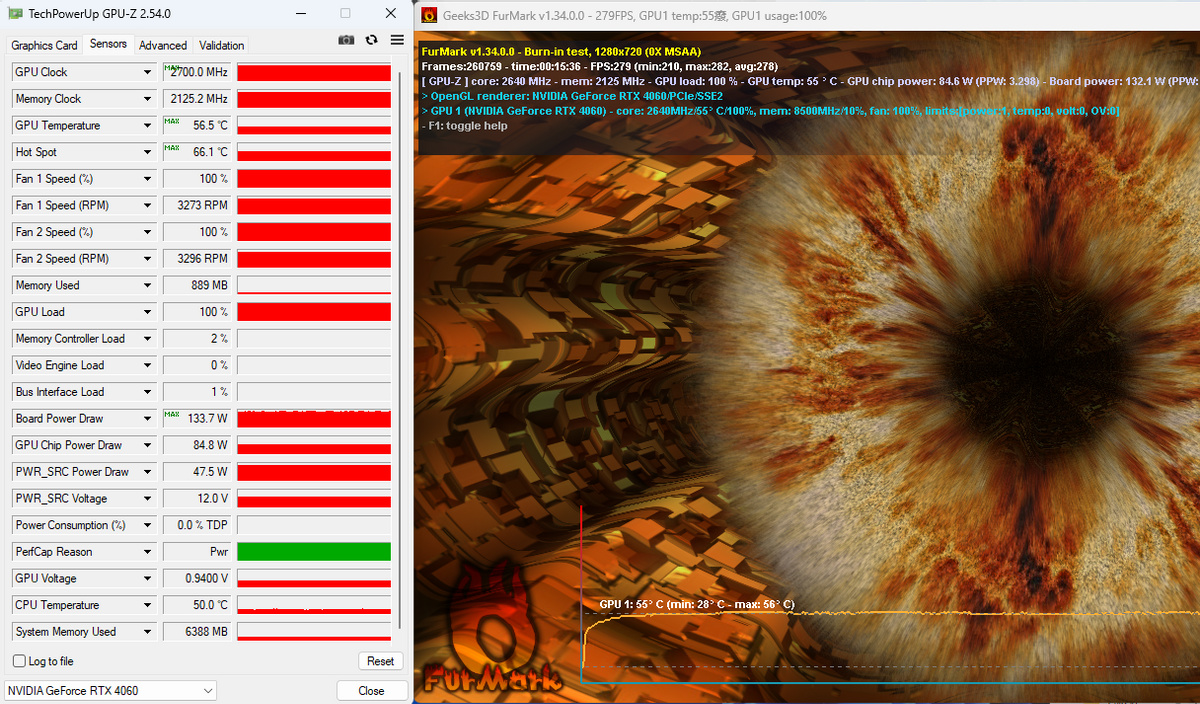Click the Memory Used 889 MB value
Screen dimensions: 1200x704
pos(197,285)
